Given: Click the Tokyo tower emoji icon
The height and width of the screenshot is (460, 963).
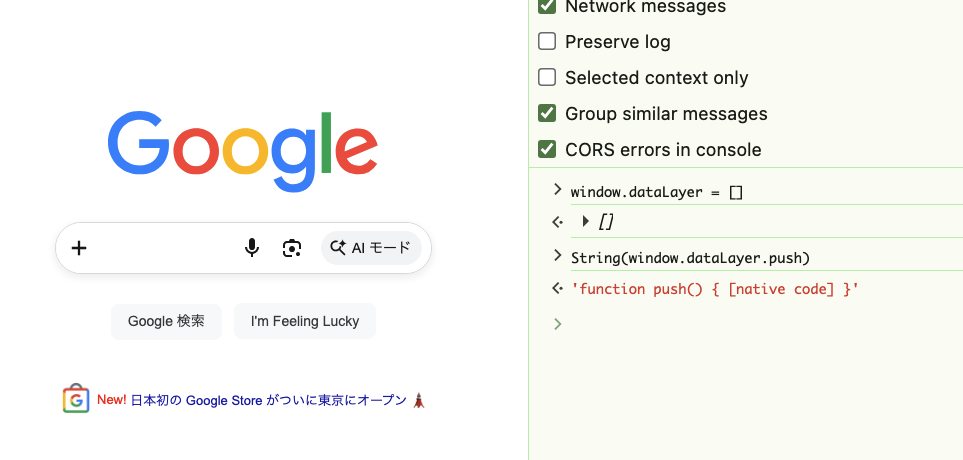Looking at the screenshot, I should coord(419,400).
